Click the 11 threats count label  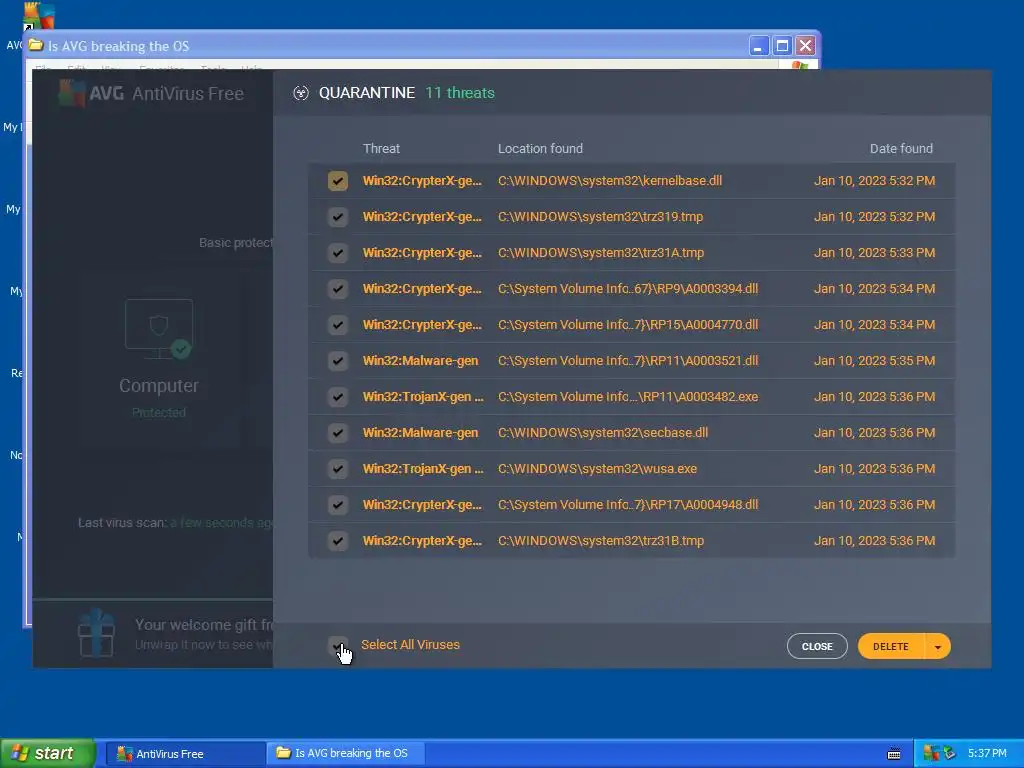pyautogui.click(x=460, y=93)
